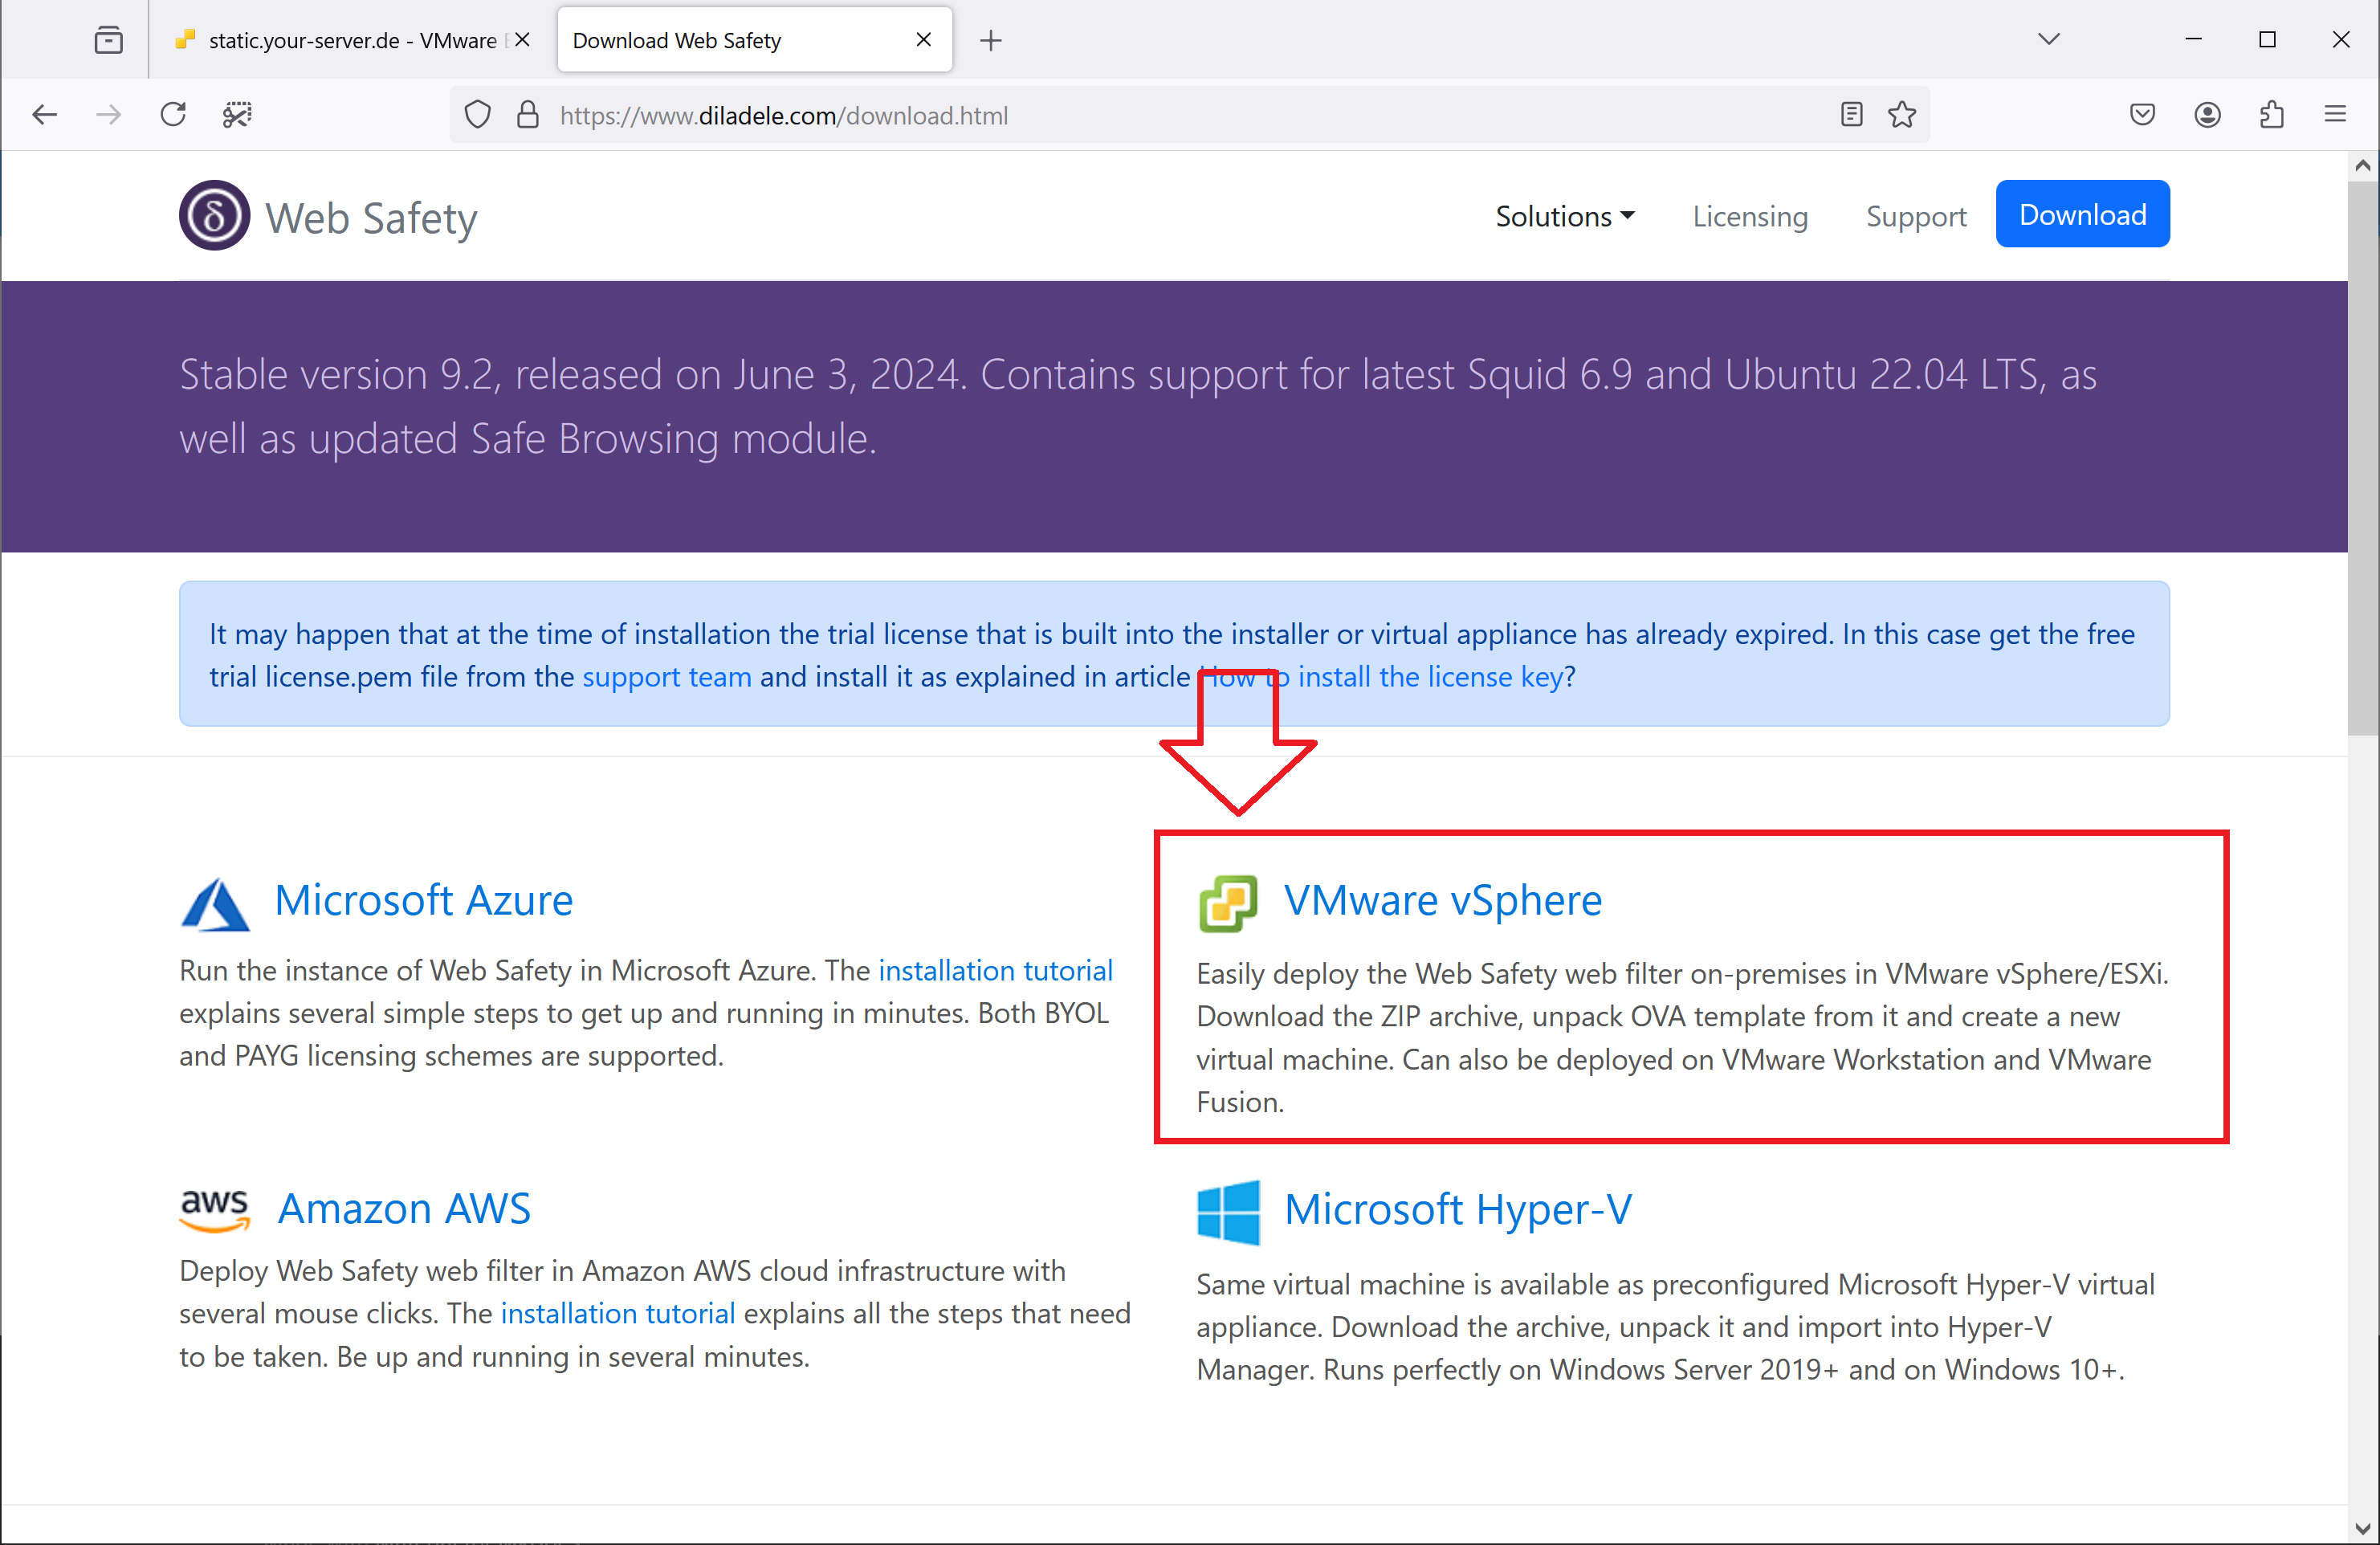Click the browser favorites star icon
This screenshot has height=1545, width=2380.
pyautogui.click(x=1903, y=116)
